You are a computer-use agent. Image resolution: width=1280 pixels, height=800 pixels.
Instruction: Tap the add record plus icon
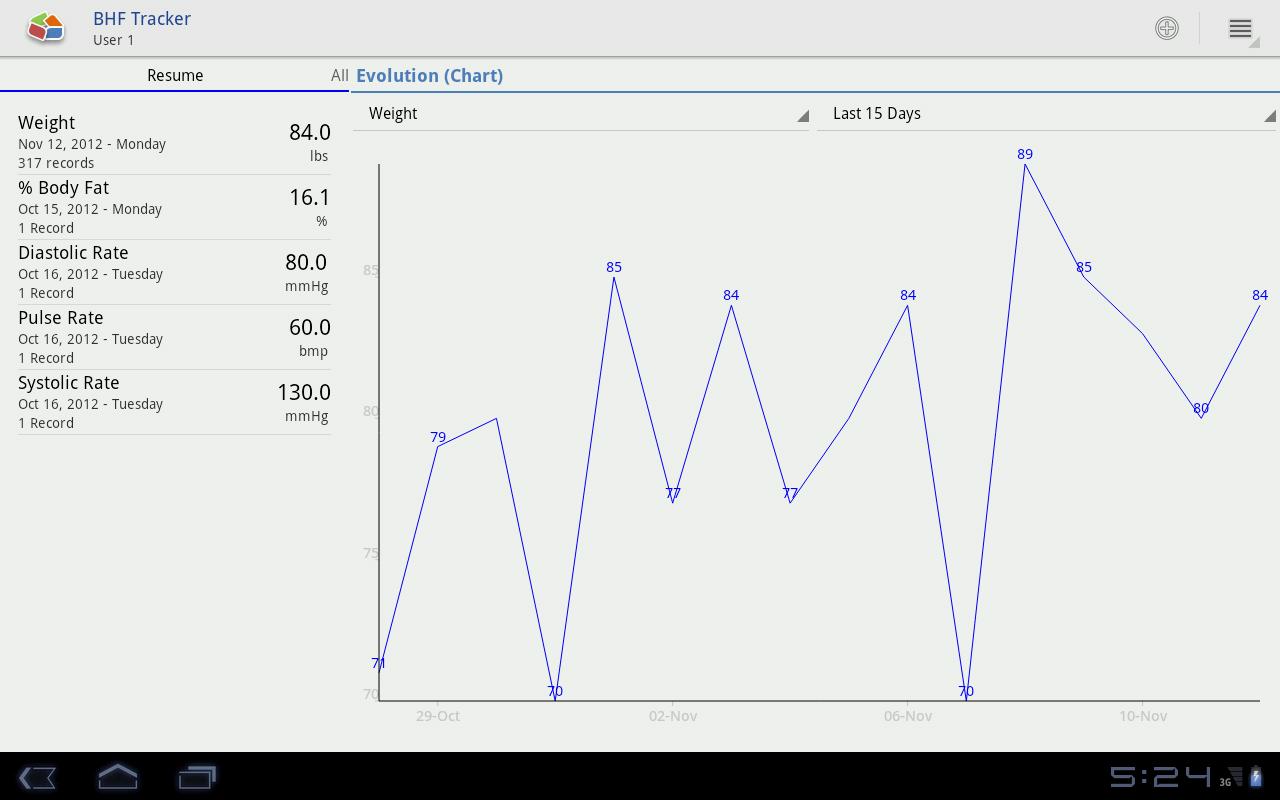[1166, 28]
